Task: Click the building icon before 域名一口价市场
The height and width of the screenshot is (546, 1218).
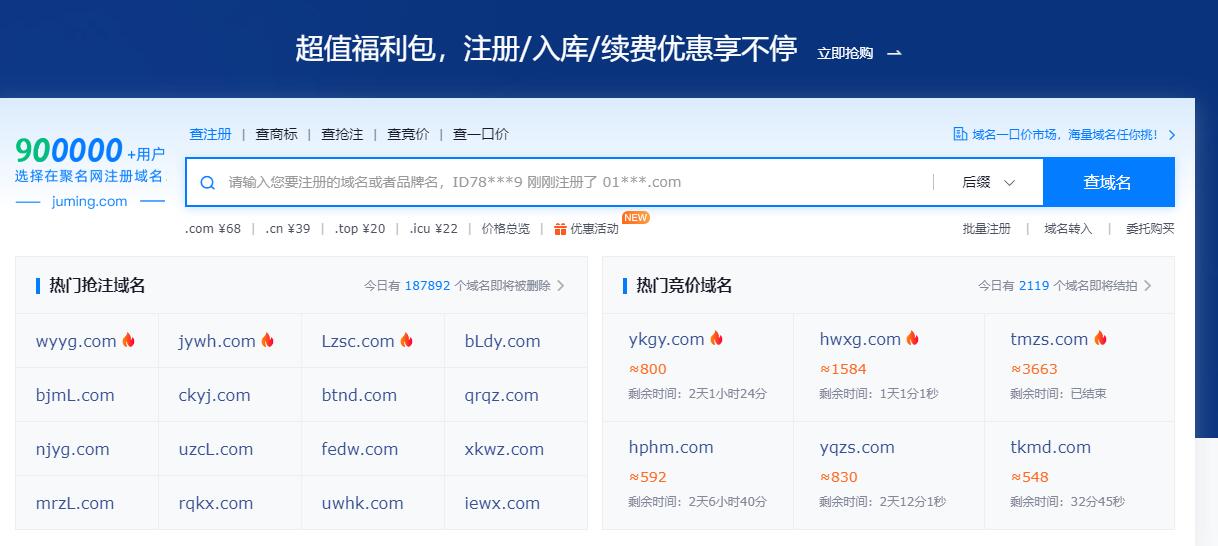Action: click(x=960, y=134)
